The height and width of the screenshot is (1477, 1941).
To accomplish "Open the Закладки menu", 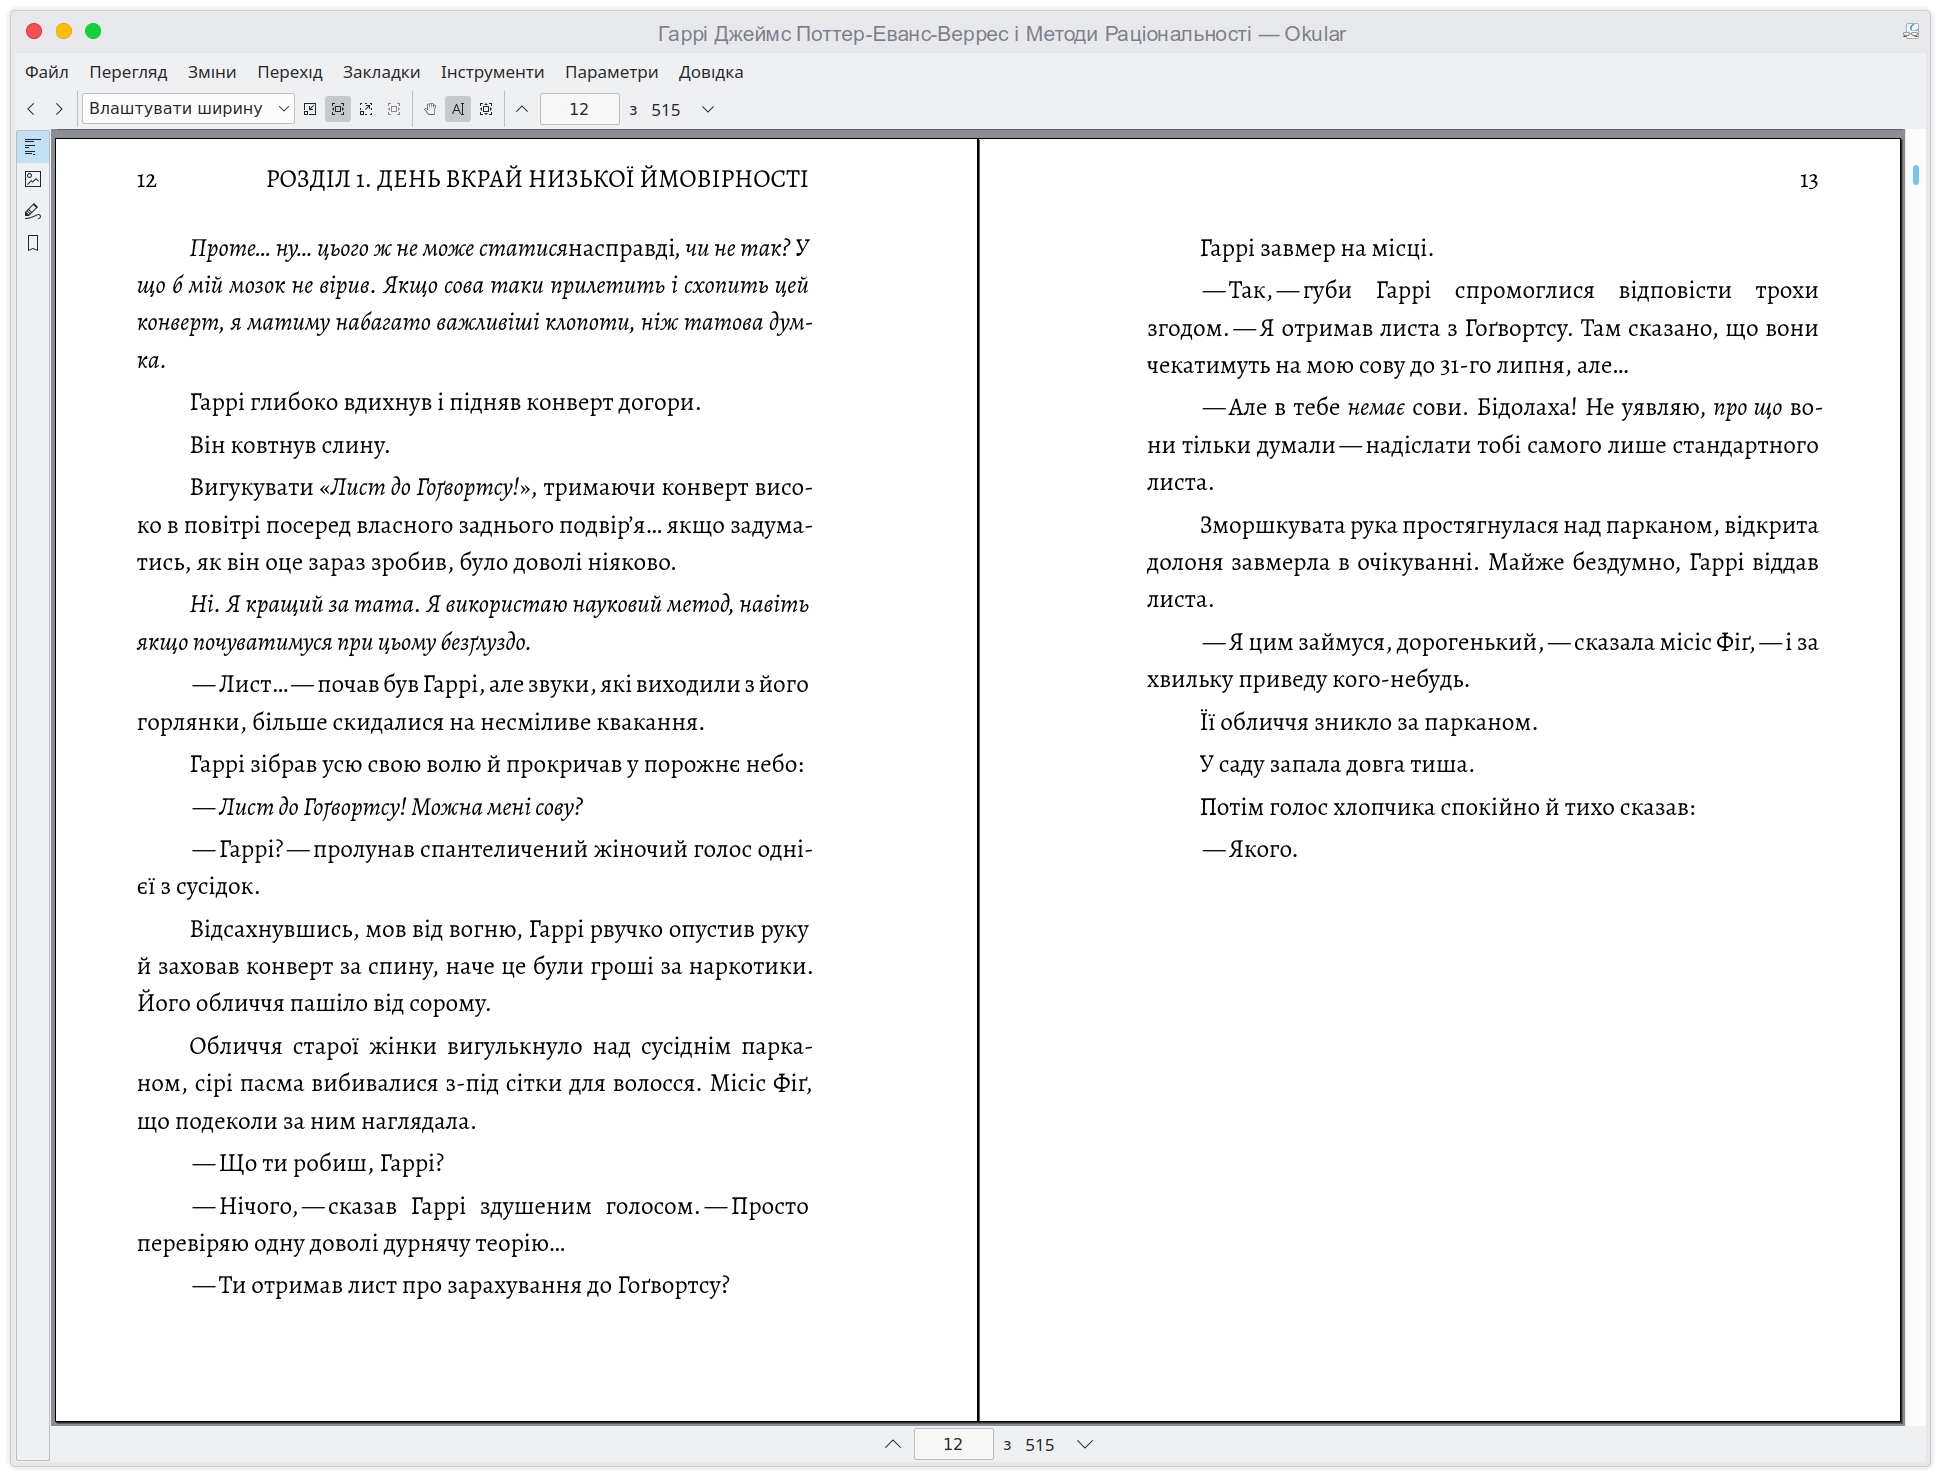I will [381, 72].
